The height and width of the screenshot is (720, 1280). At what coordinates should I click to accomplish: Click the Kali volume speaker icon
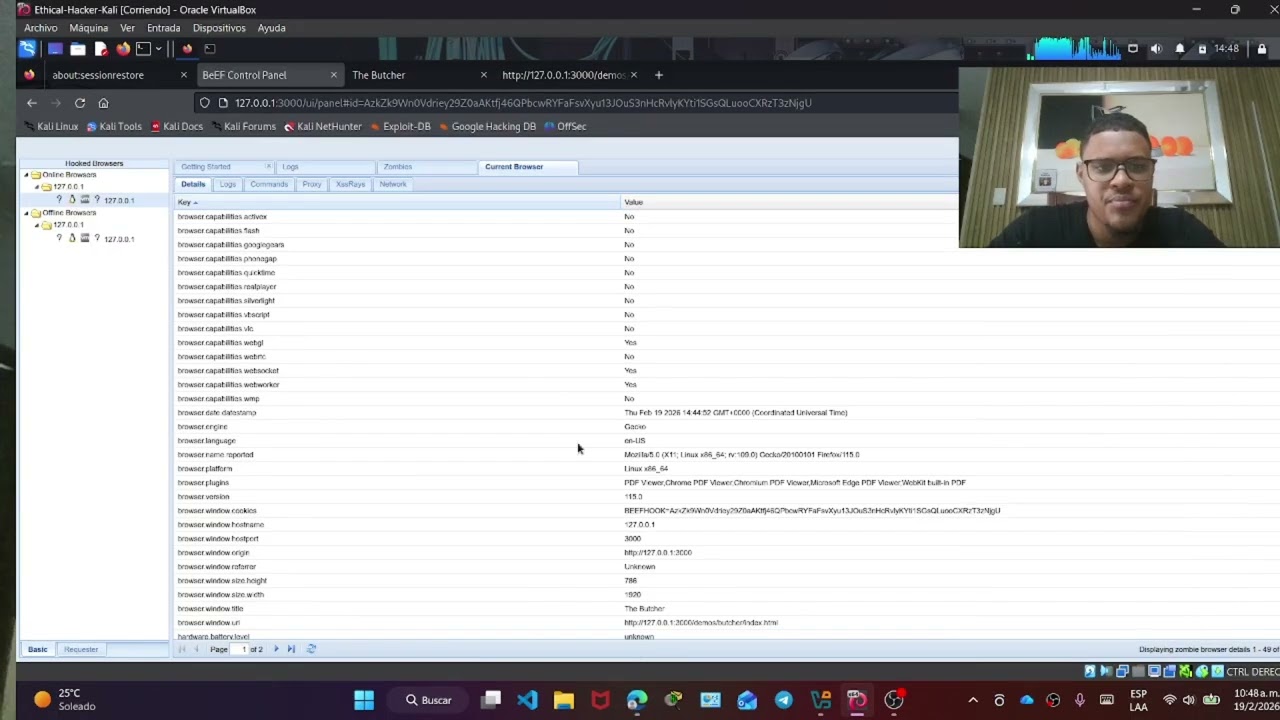click(x=1156, y=48)
